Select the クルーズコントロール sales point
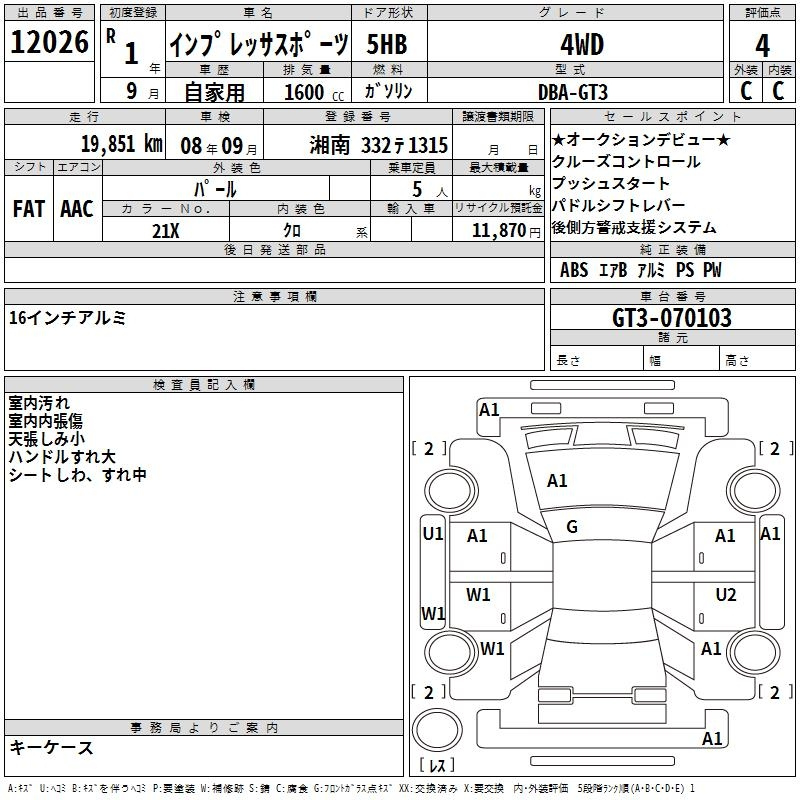This screenshot has width=800, height=800. click(626, 162)
